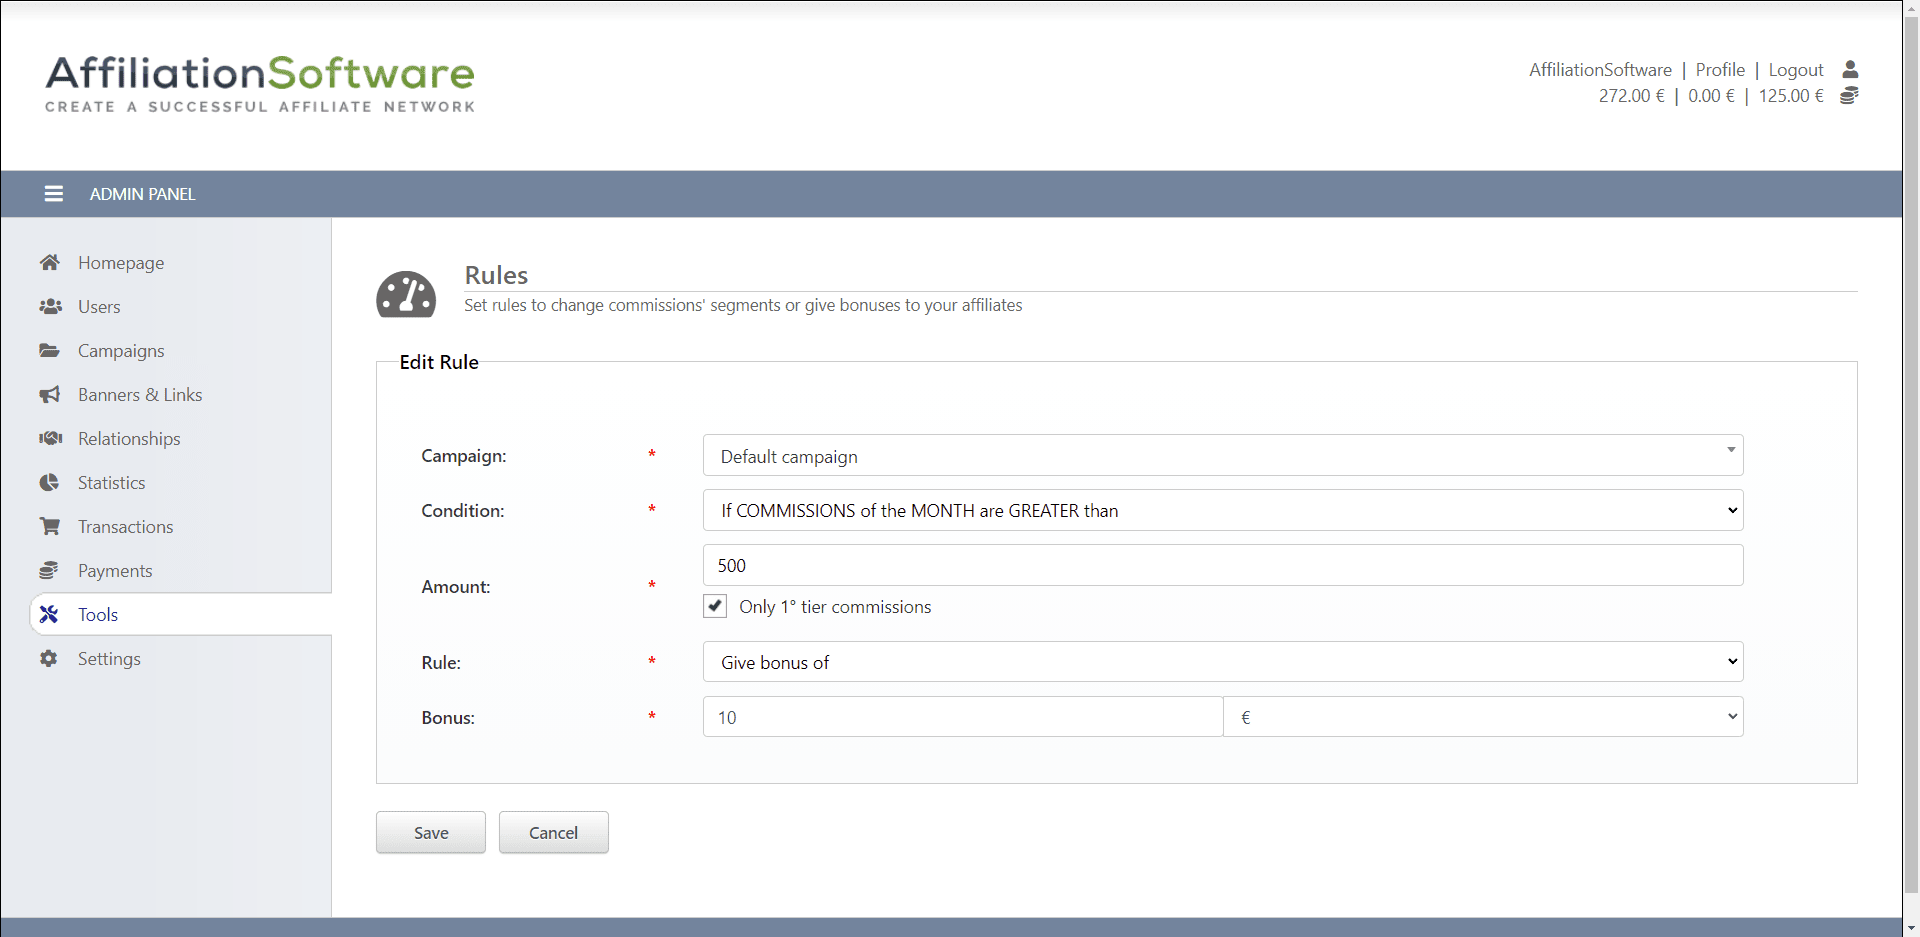Click the Transactions shopping cart icon
Image resolution: width=1920 pixels, height=937 pixels.
coord(49,526)
